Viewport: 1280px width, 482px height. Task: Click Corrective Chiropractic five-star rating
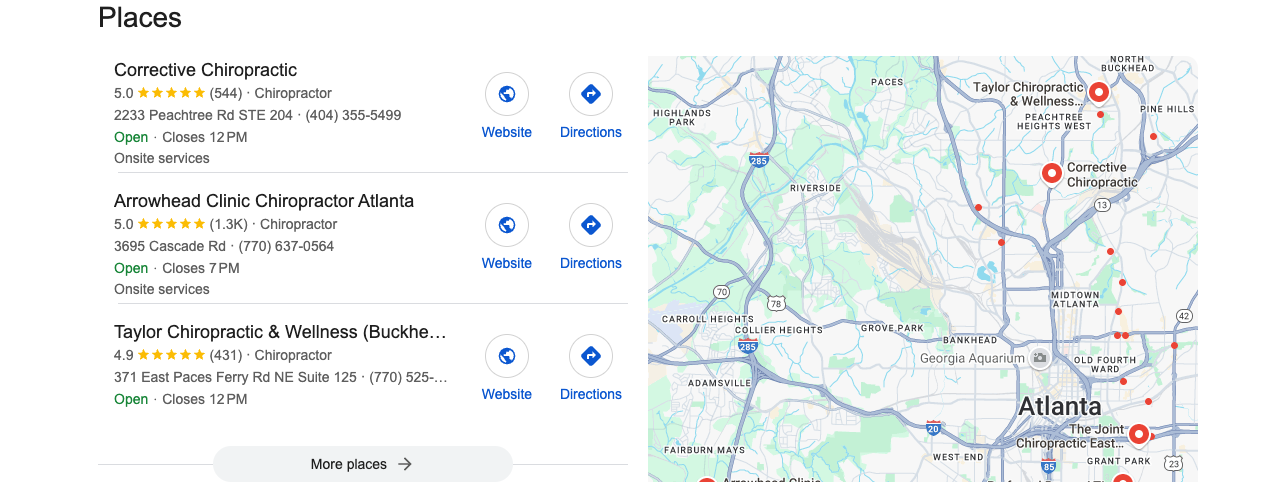[171, 93]
